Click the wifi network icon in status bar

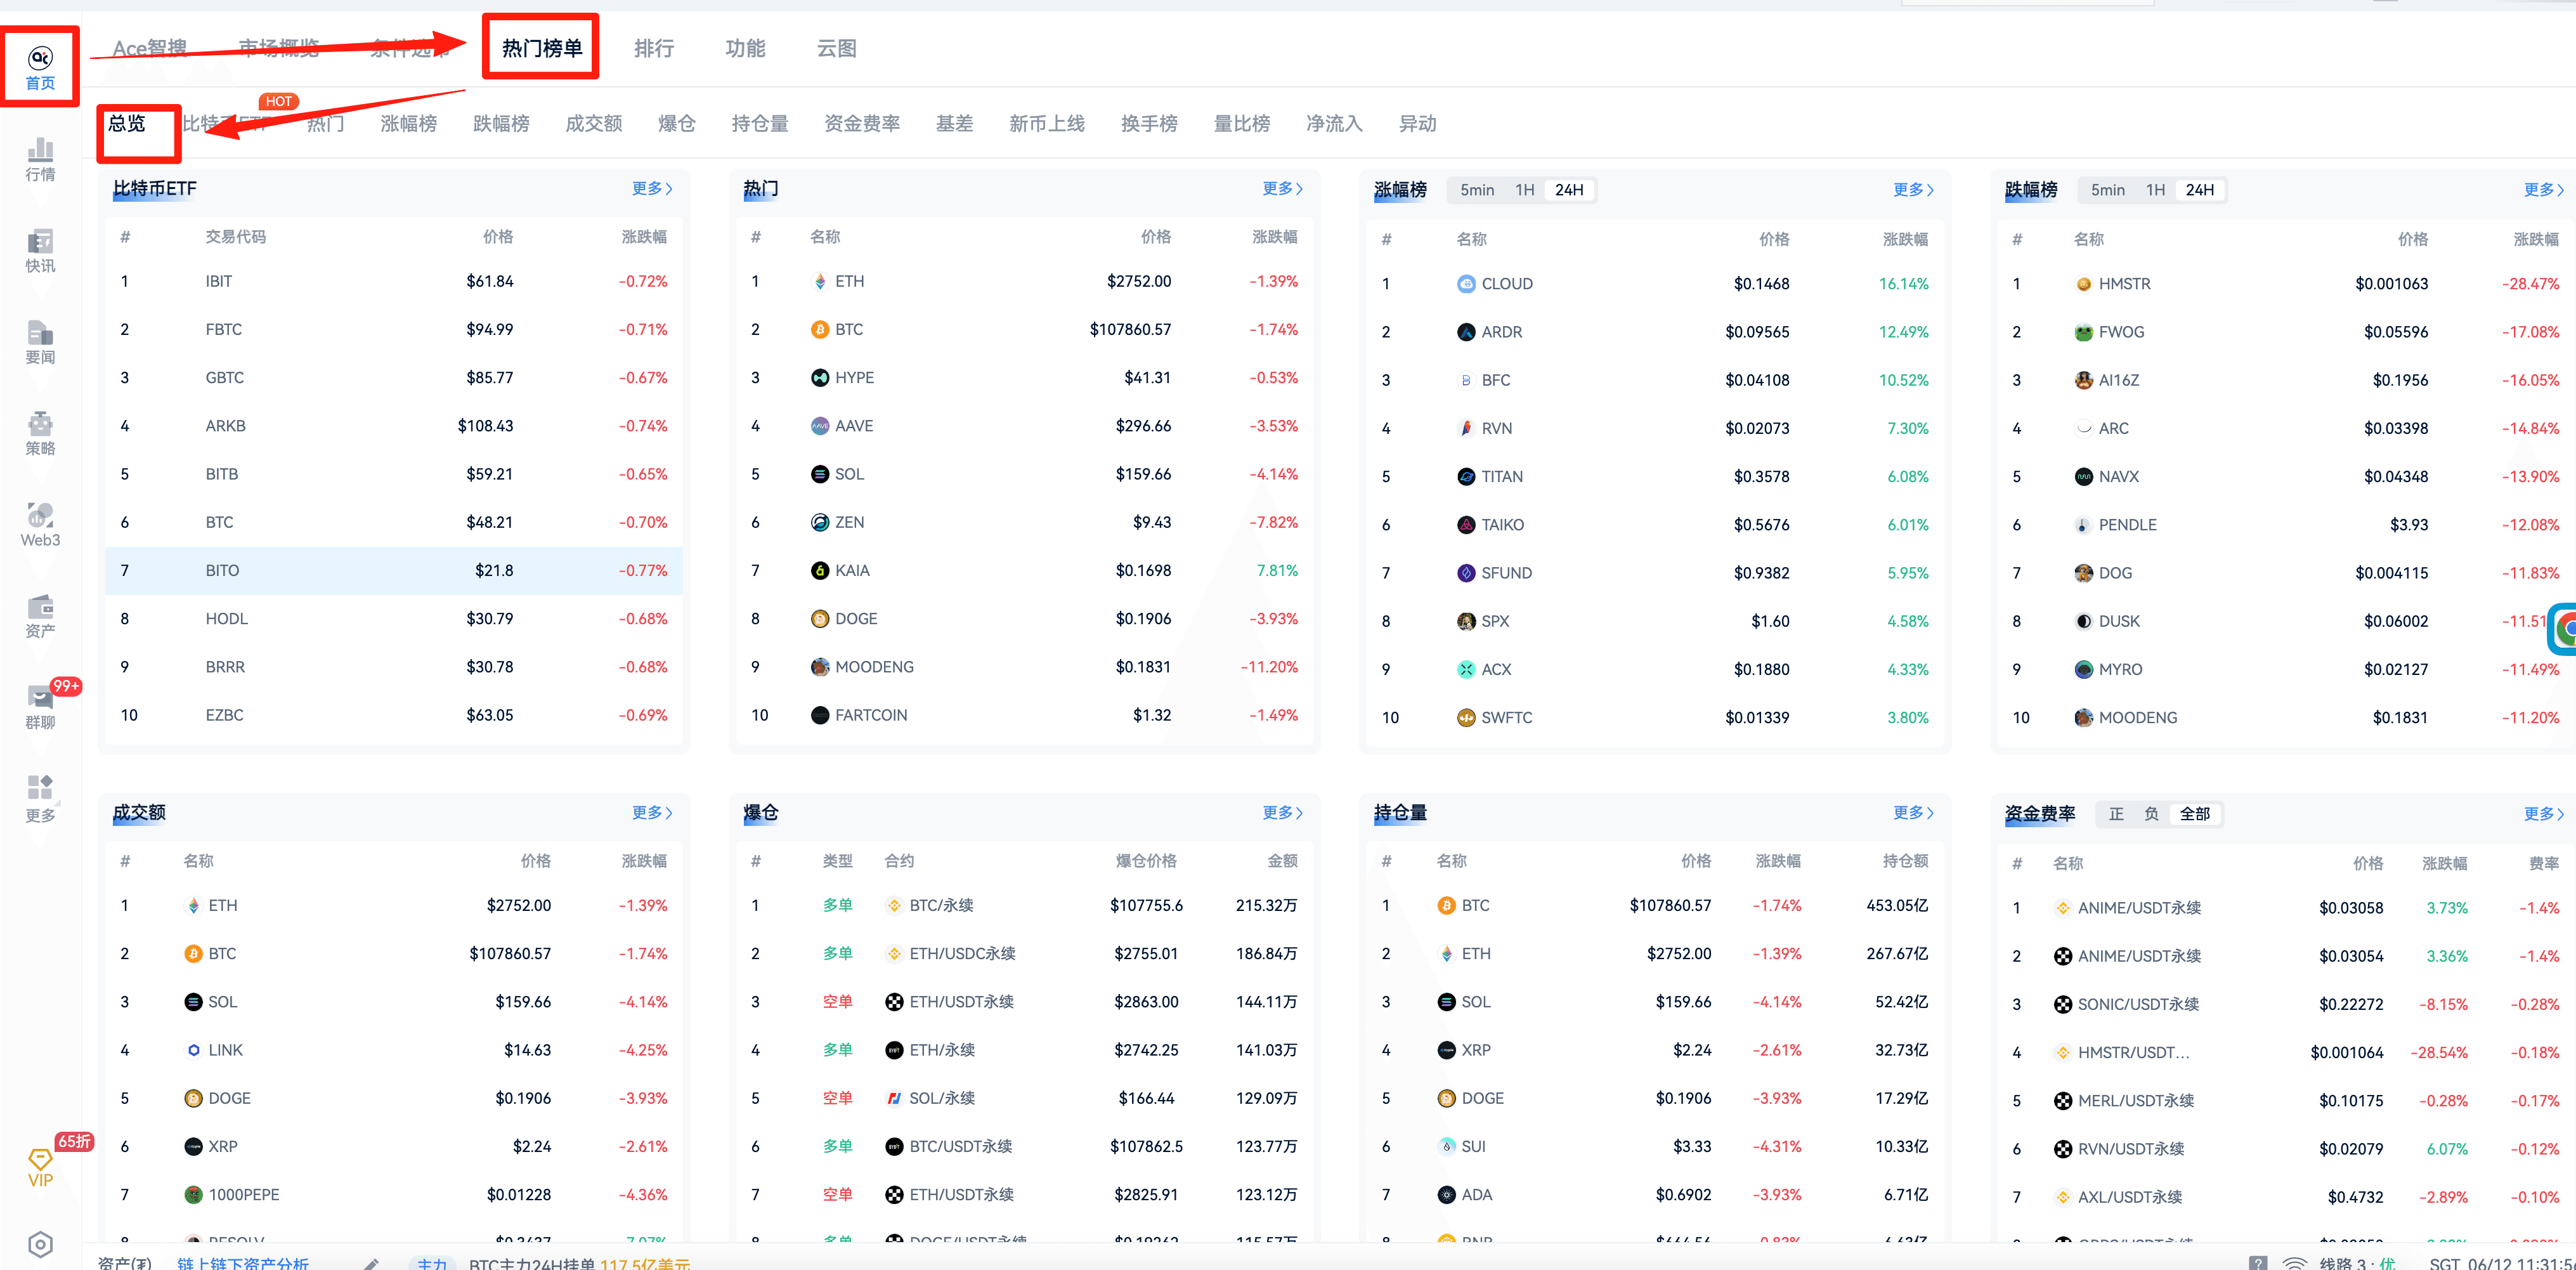click(x=2295, y=1263)
